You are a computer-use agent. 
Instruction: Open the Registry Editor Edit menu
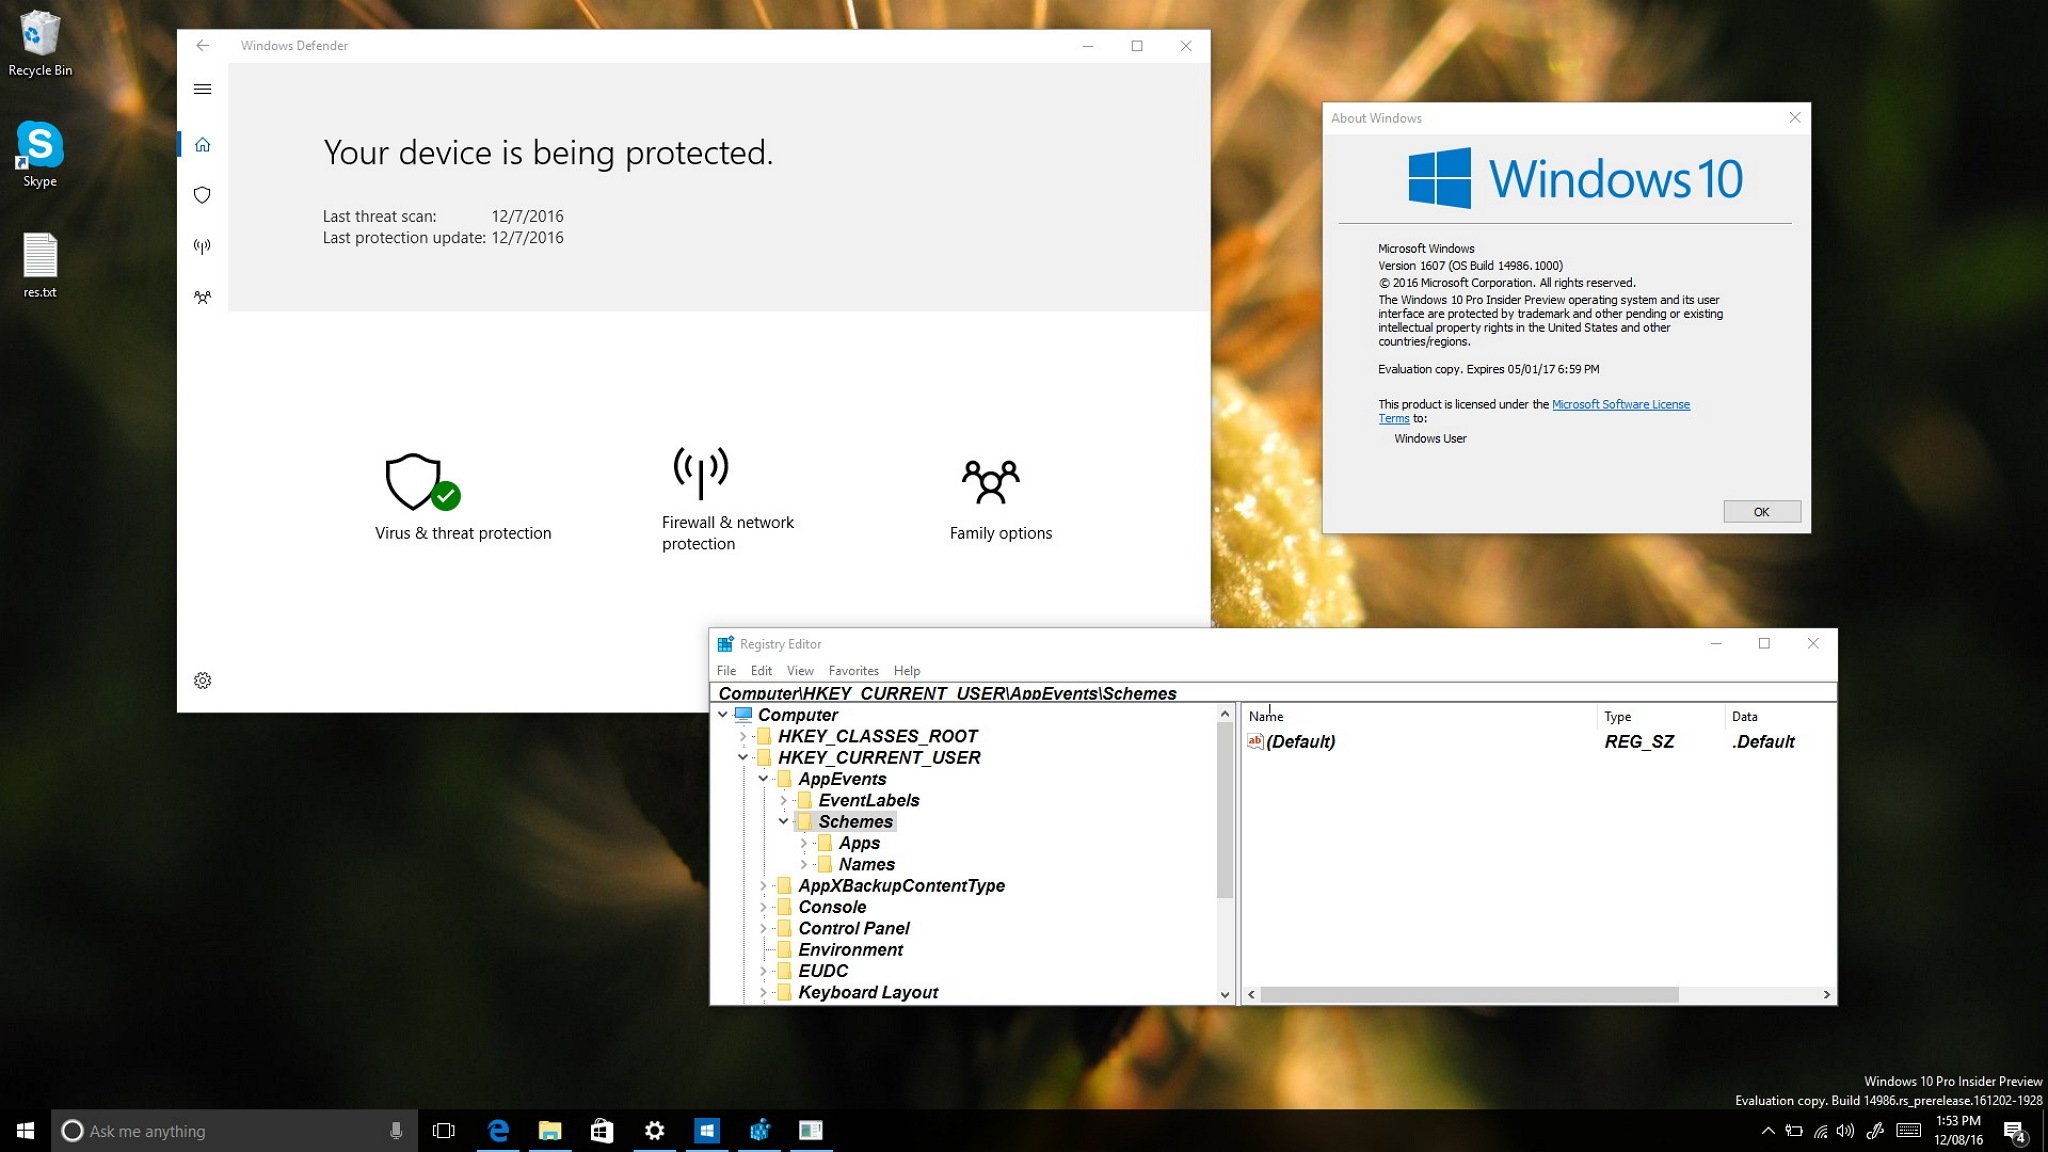click(760, 670)
